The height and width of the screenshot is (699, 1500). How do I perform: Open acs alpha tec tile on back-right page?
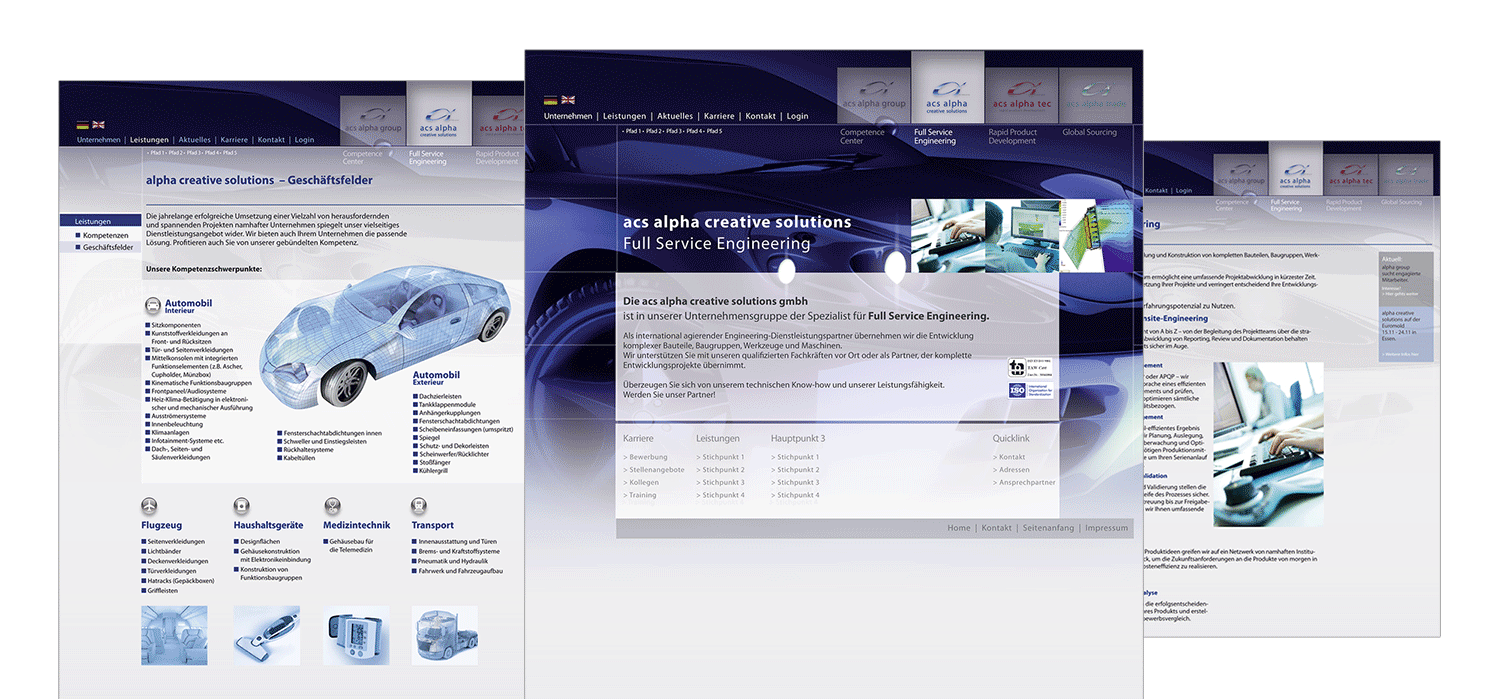(1351, 176)
